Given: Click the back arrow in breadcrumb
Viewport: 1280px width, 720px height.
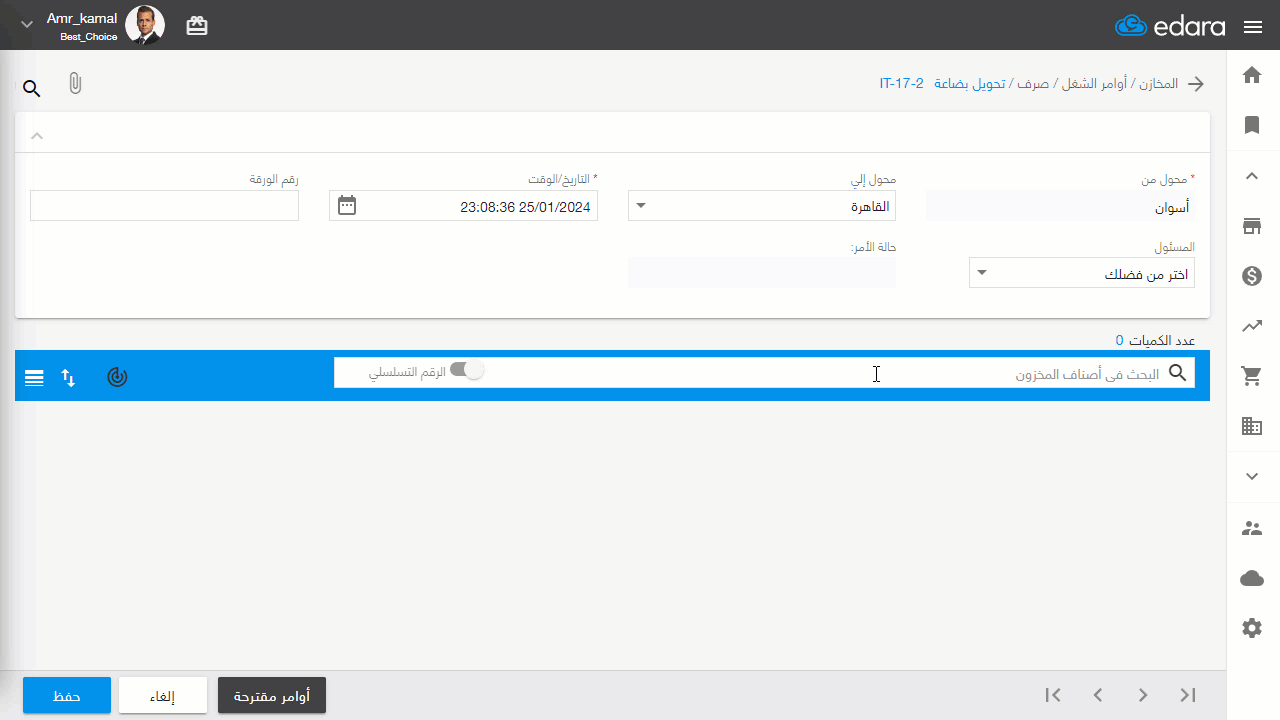Looking at the screenshot, I should [x=1196, y=84].
